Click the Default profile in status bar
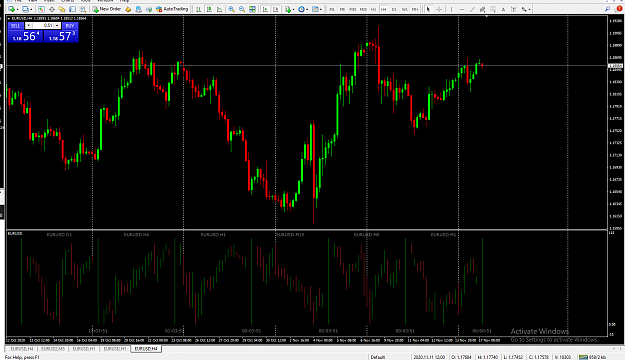This screenshot has height=360, width=625. 378,357
